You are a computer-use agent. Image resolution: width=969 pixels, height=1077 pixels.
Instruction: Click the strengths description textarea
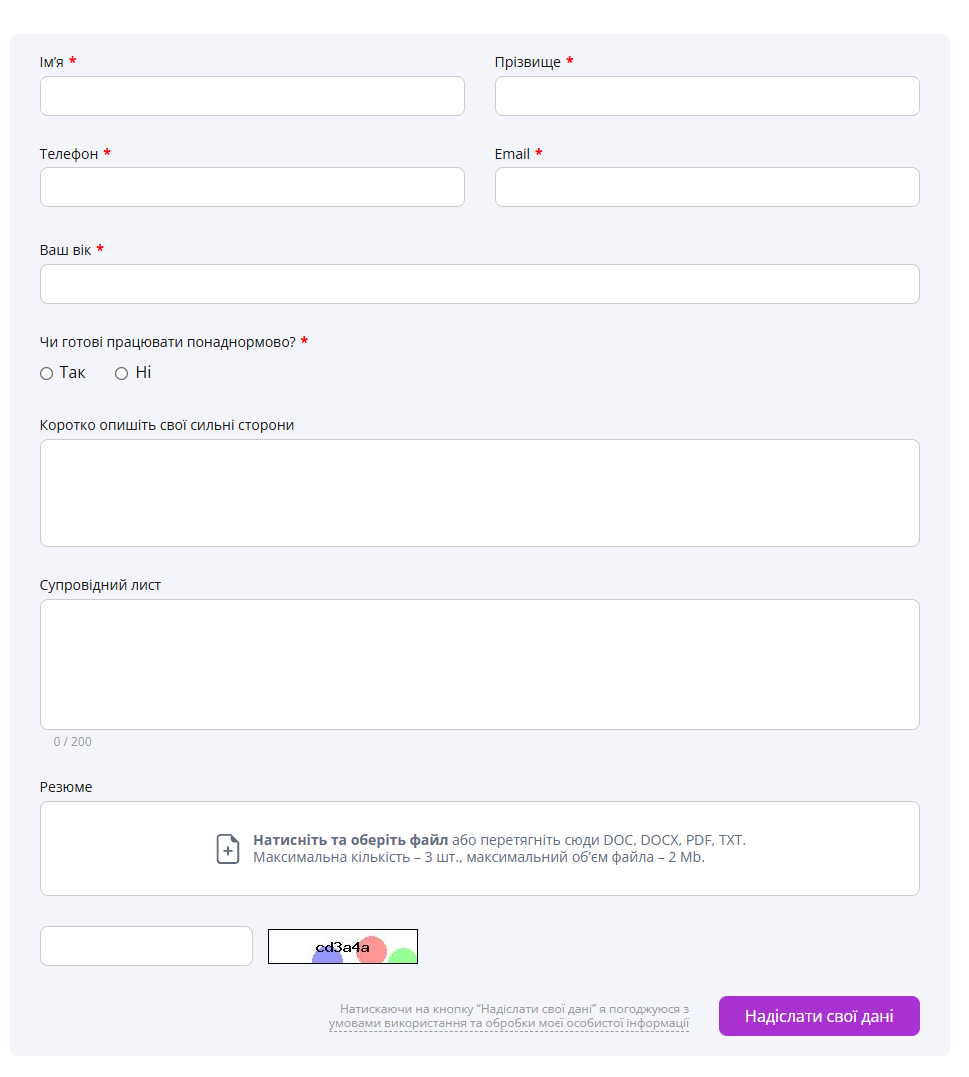[x=480, y=493]
